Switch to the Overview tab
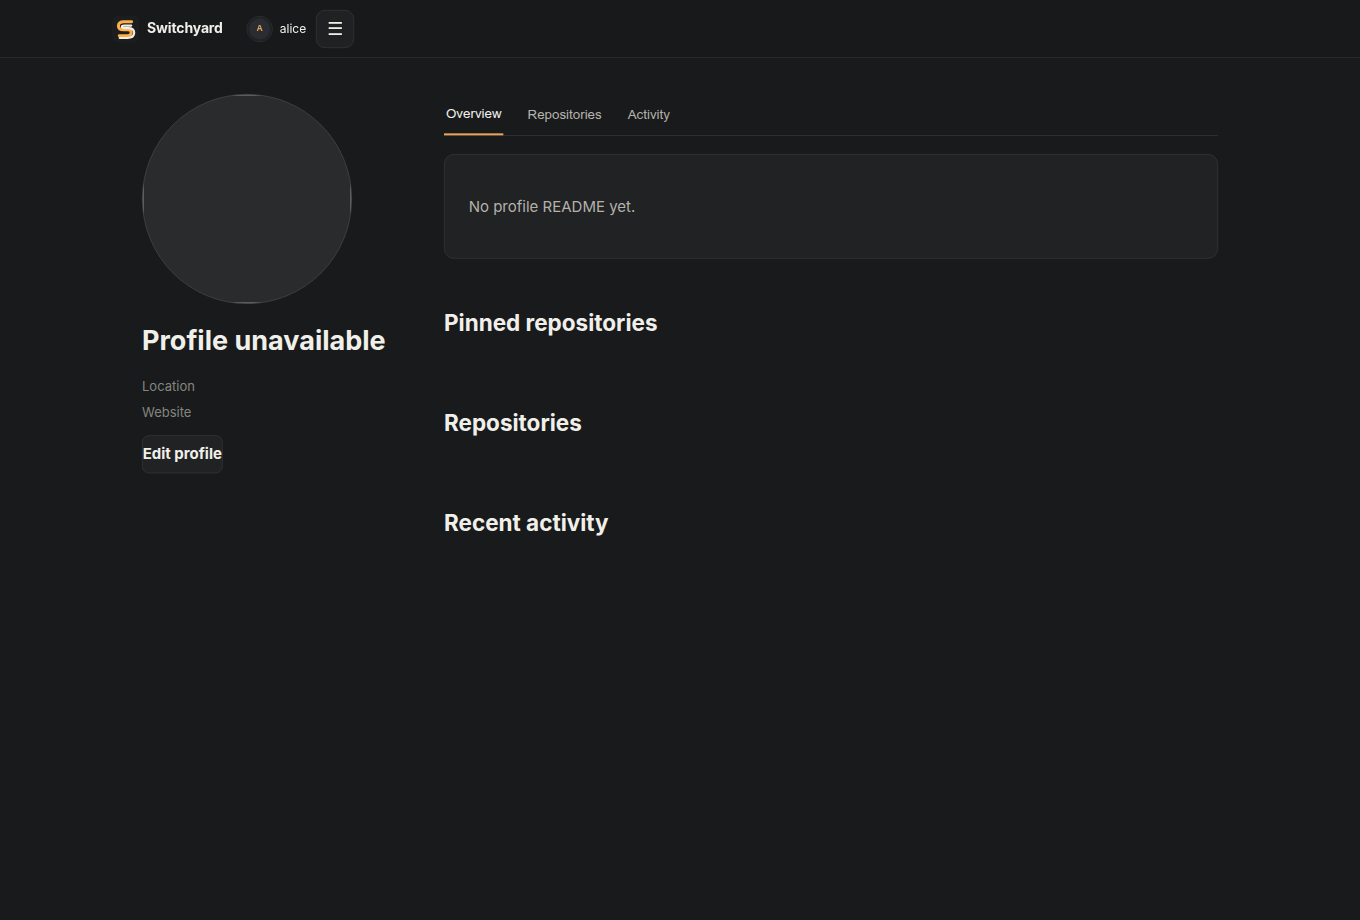1360x920 pixels. coord(474,114)
